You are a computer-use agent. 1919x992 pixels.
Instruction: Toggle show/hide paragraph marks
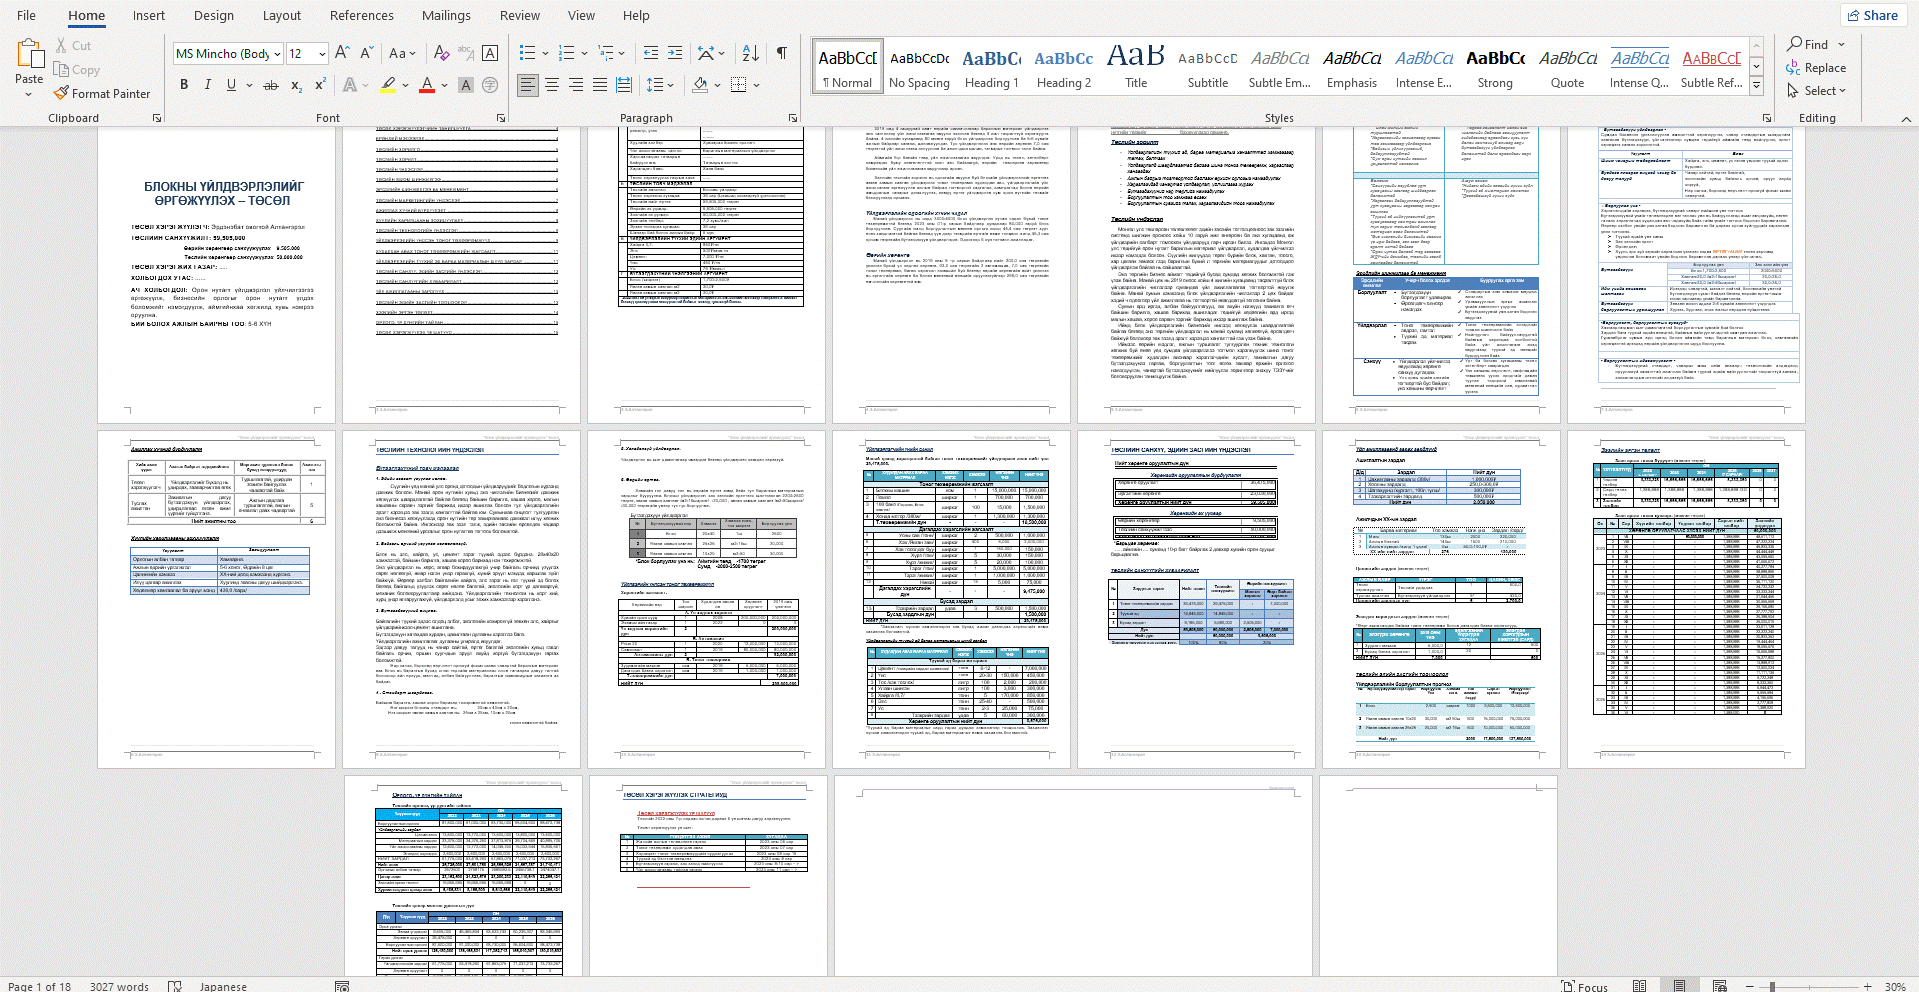click(x=782, y=53)
